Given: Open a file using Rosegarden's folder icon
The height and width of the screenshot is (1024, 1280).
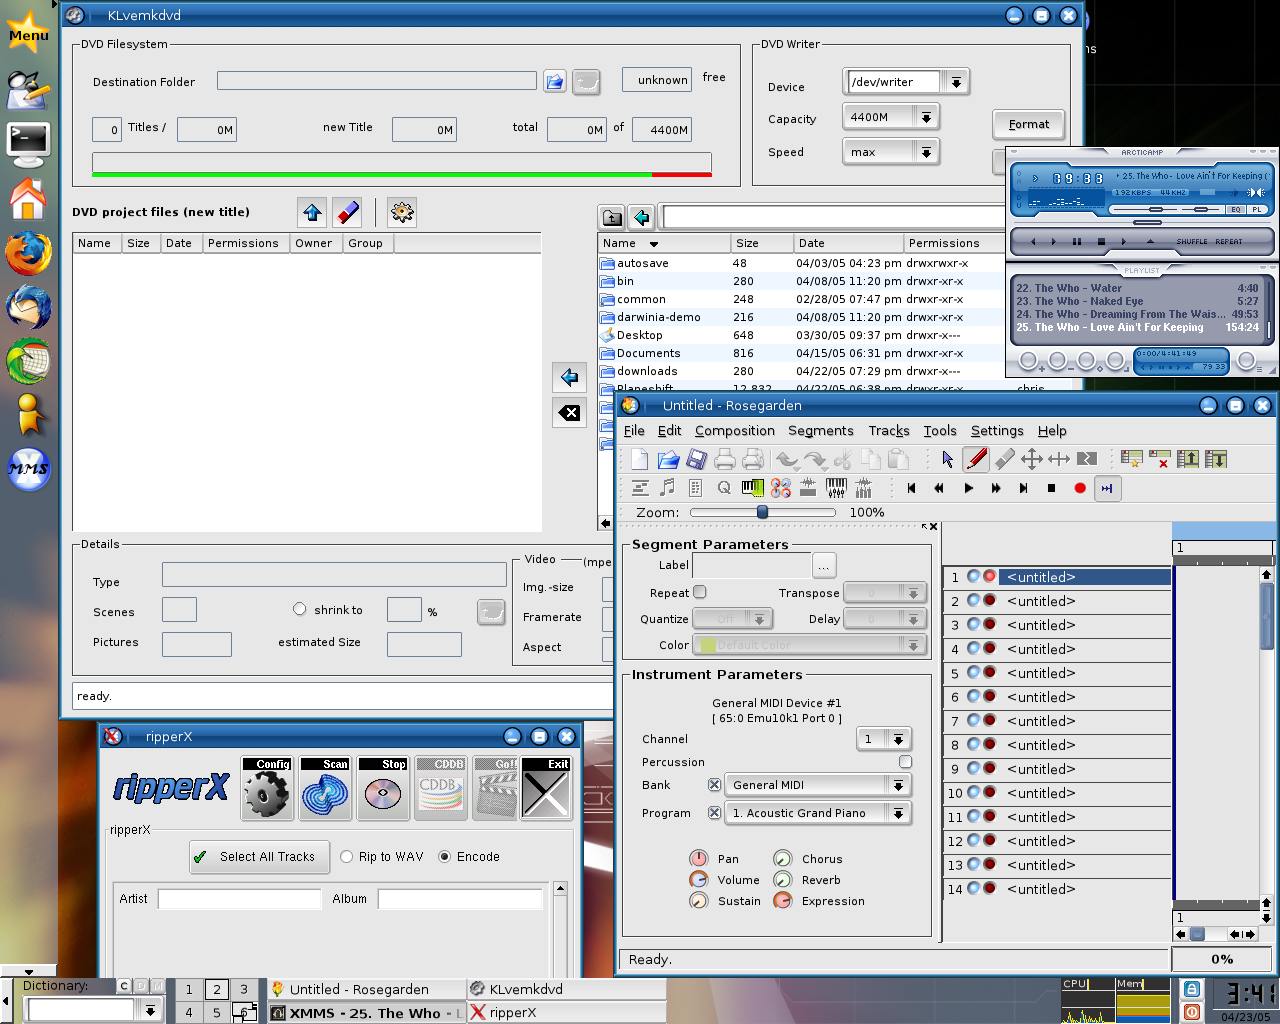Looking at the screenshot, I should pyautogui.click(x=668, y=459).
